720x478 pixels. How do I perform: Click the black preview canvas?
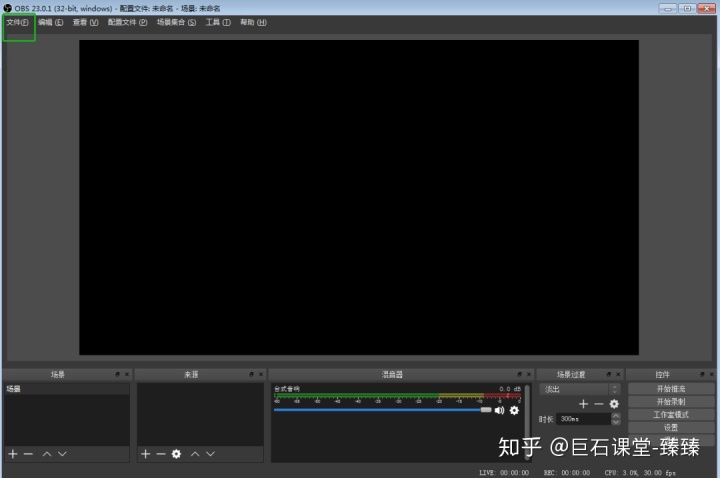pos(359,197)
